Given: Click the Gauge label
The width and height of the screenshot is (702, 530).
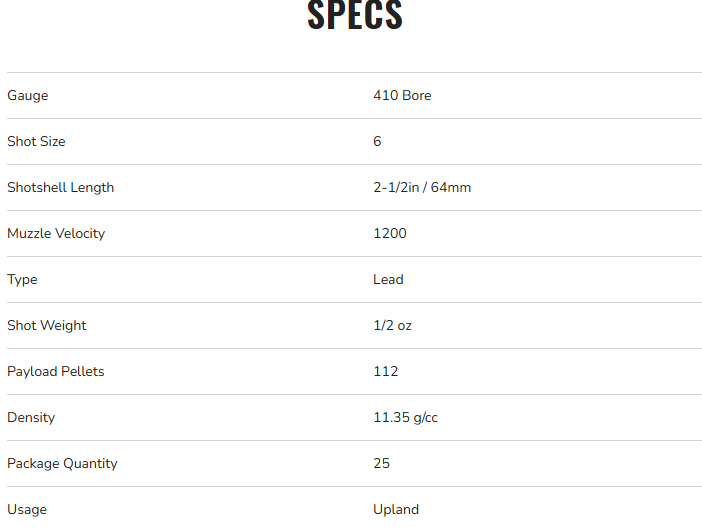Looking at the screenshot, I should pyautogui.click(x=28, y=96).
